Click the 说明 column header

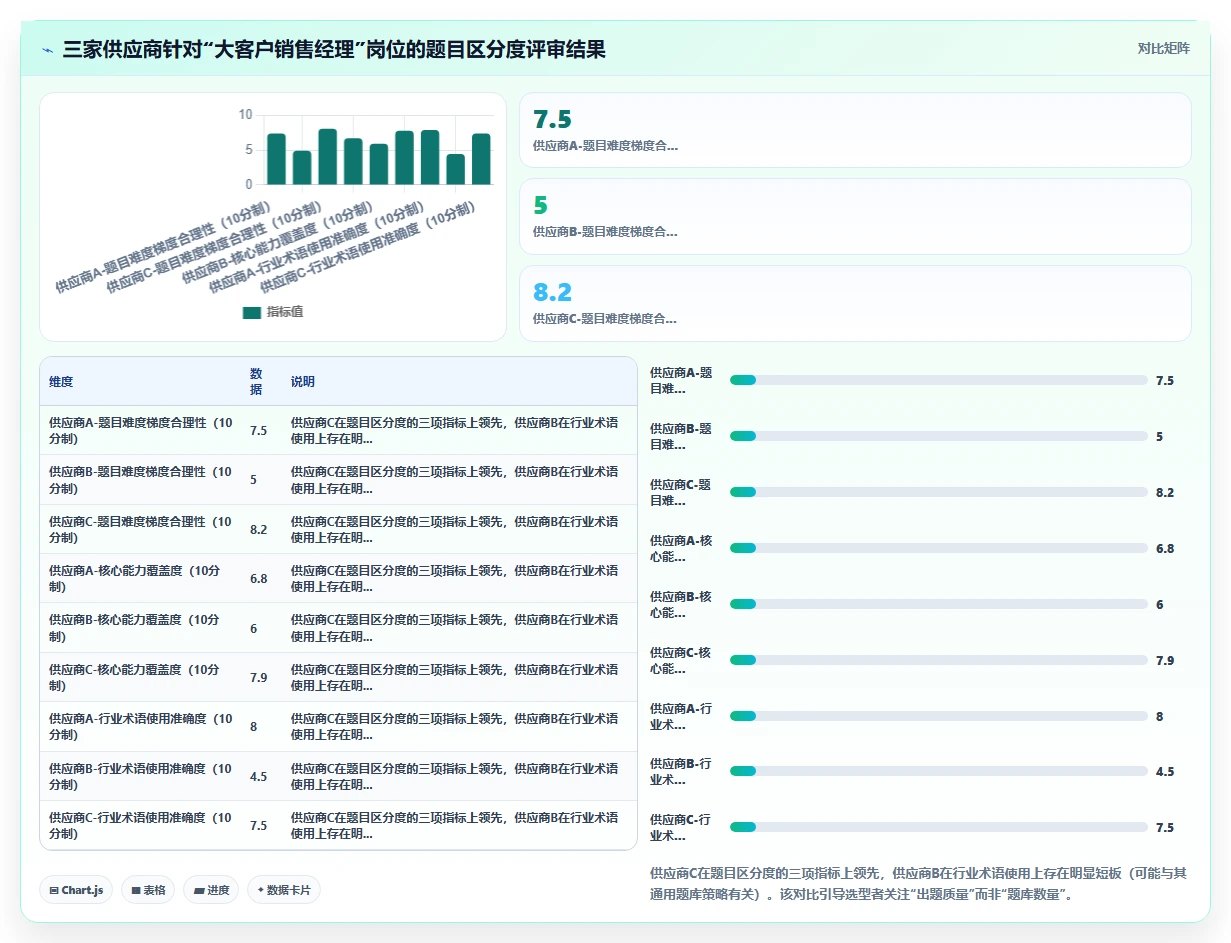[x=303, y=382]
